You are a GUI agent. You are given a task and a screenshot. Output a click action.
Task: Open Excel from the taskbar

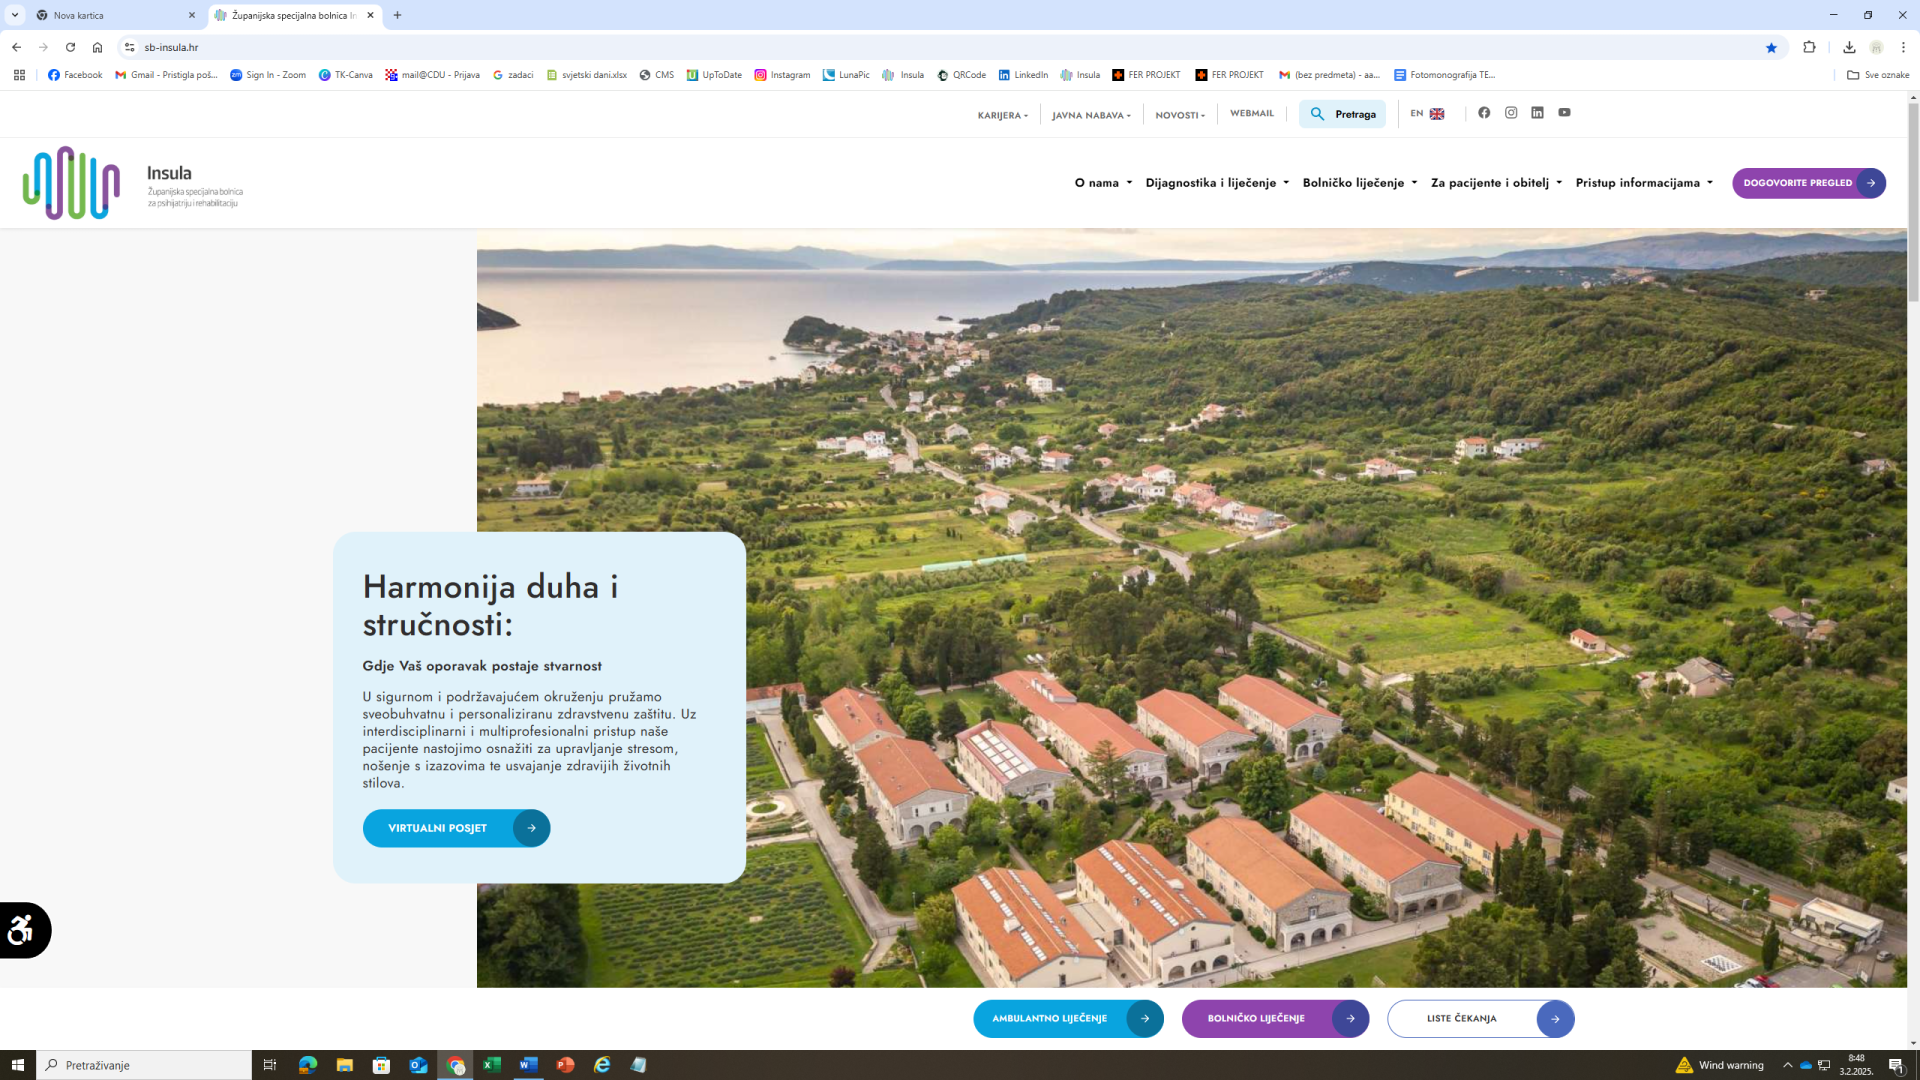coord(491,1065)
